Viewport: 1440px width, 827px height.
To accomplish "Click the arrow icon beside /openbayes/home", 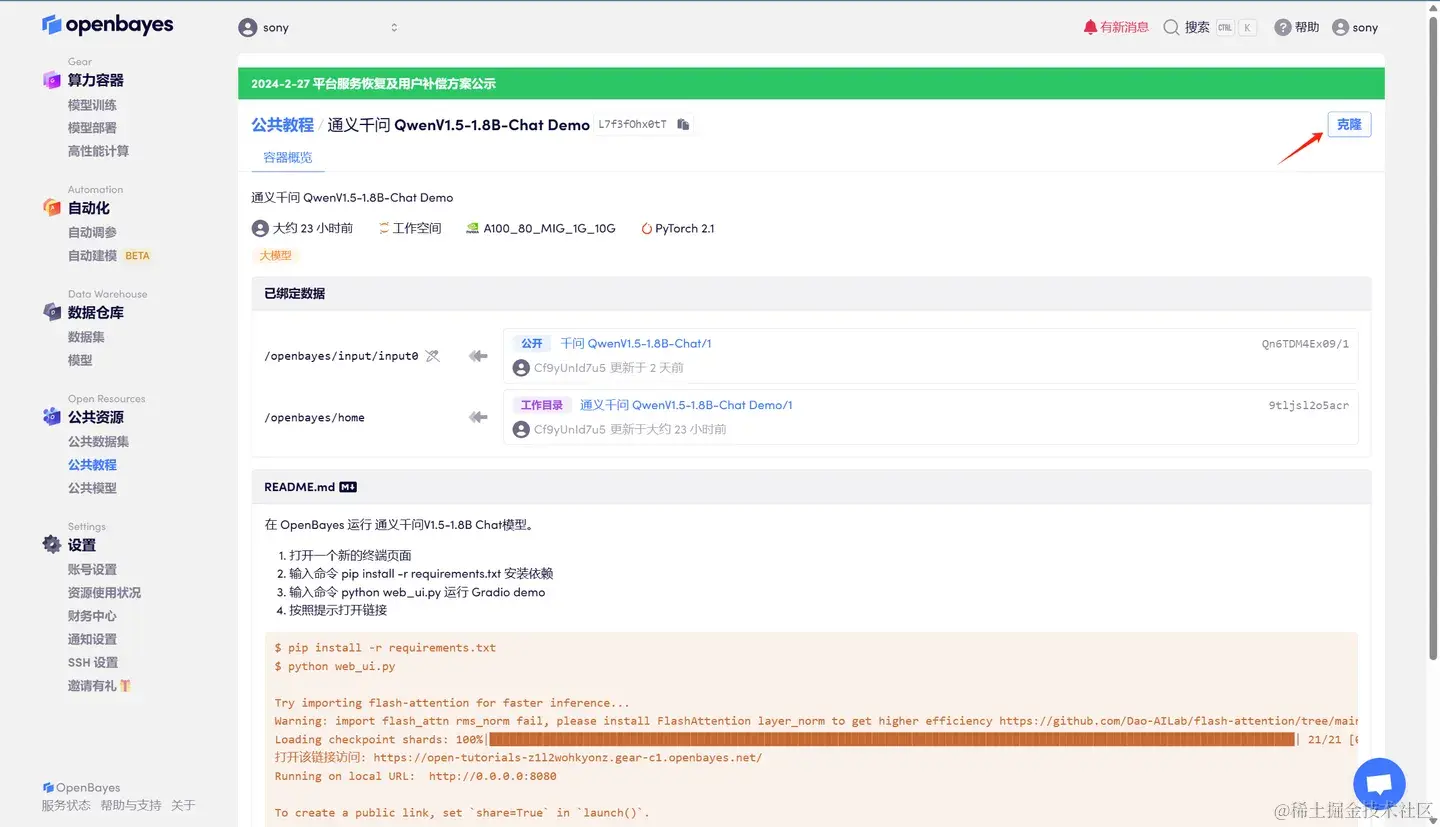I will pos(478,417).
